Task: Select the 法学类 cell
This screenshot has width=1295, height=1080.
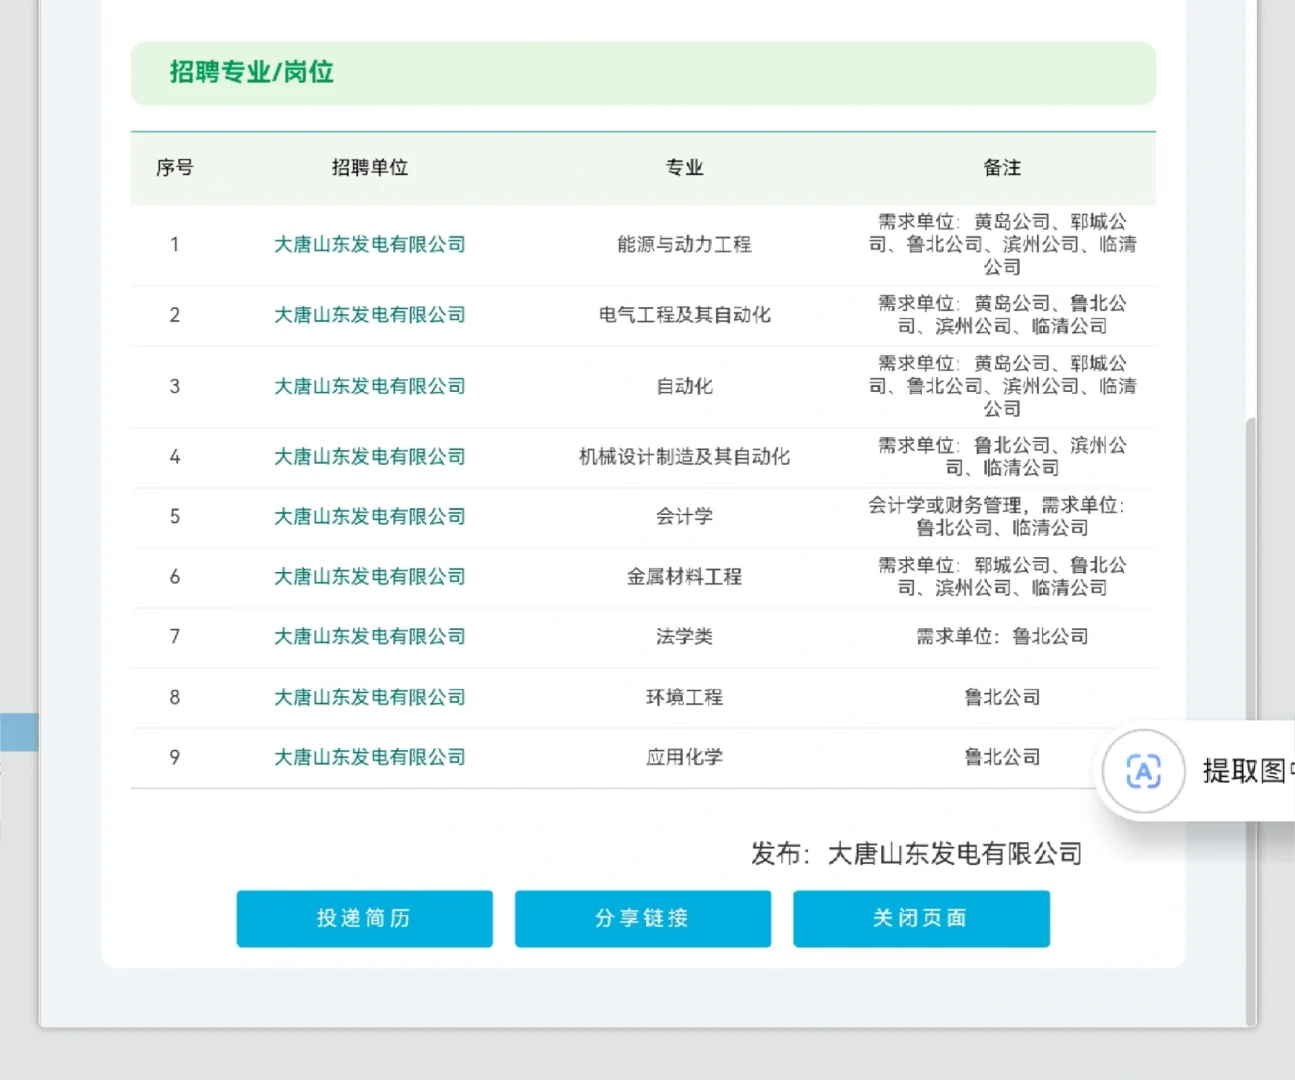Action: click(685, 637)
